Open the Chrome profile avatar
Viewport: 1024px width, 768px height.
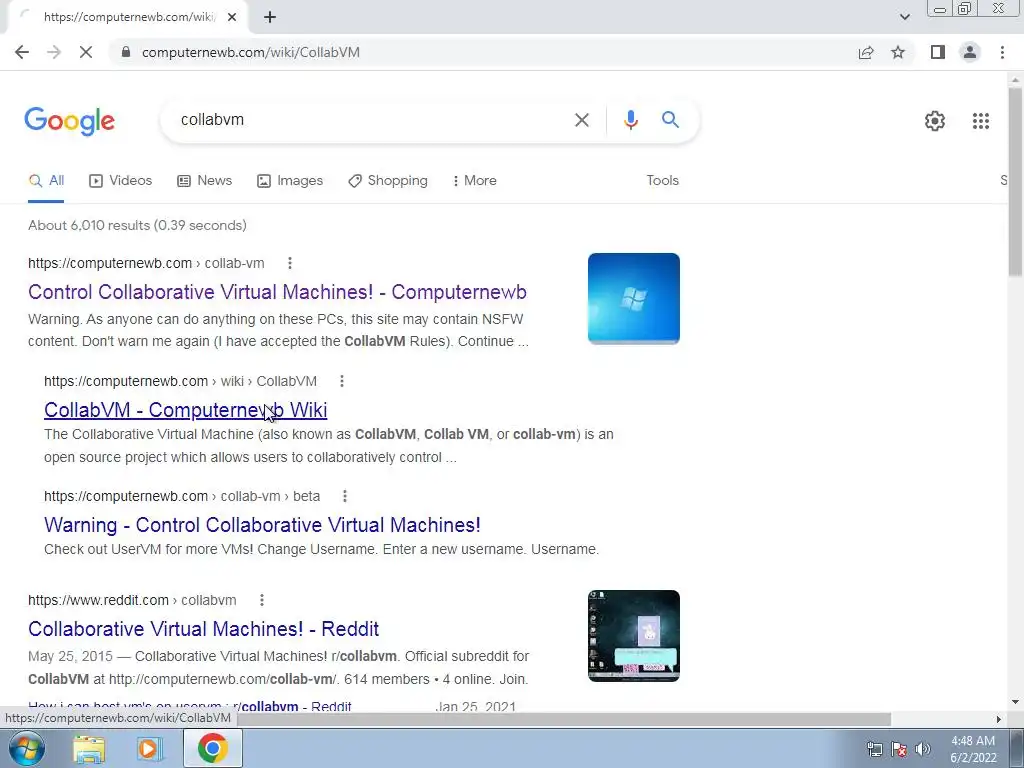pos(970,52)
